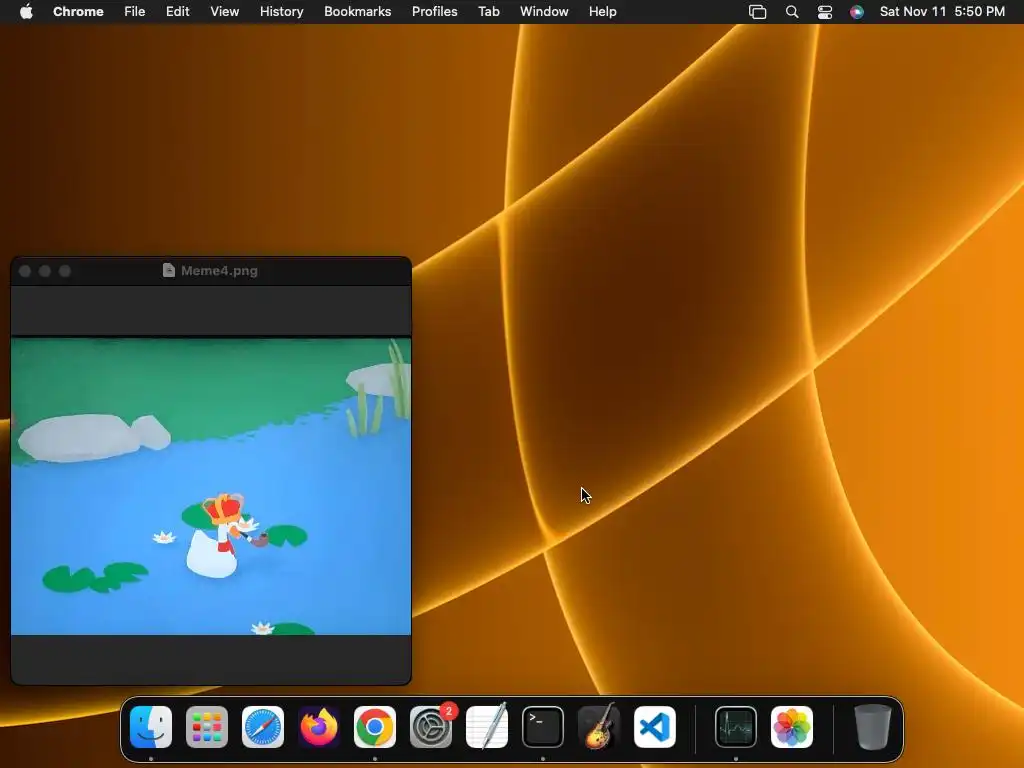
Task: Open the Profiles menu
Action: (435, 12)
